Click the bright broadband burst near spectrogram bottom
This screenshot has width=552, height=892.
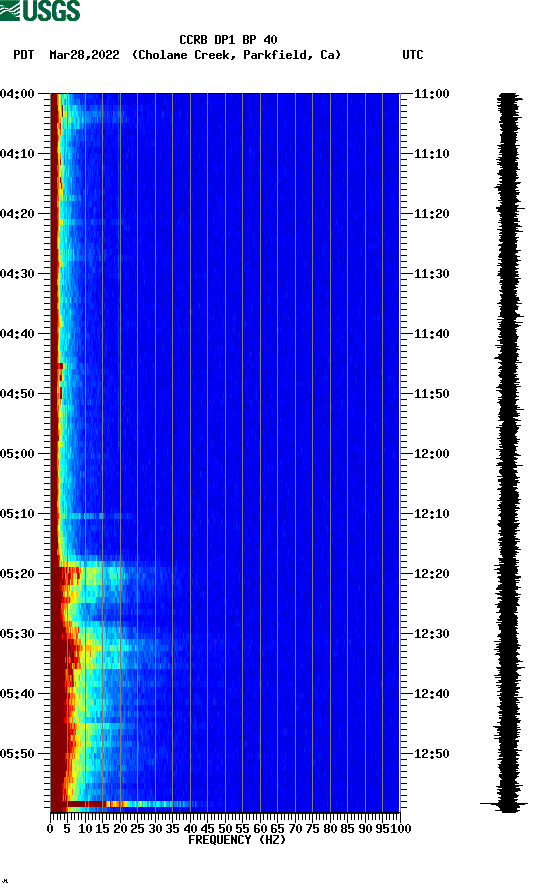click(128, 804)
